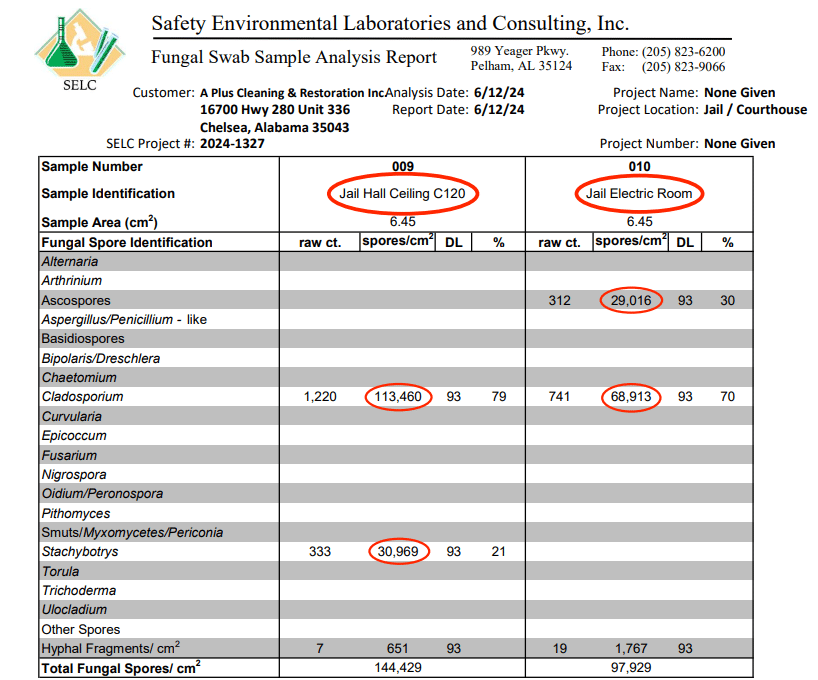Select the circled 30,969 Stachybotrys value
Image resolution: width=818 pixels, height=680 pixels.
[x=400, y=551]
